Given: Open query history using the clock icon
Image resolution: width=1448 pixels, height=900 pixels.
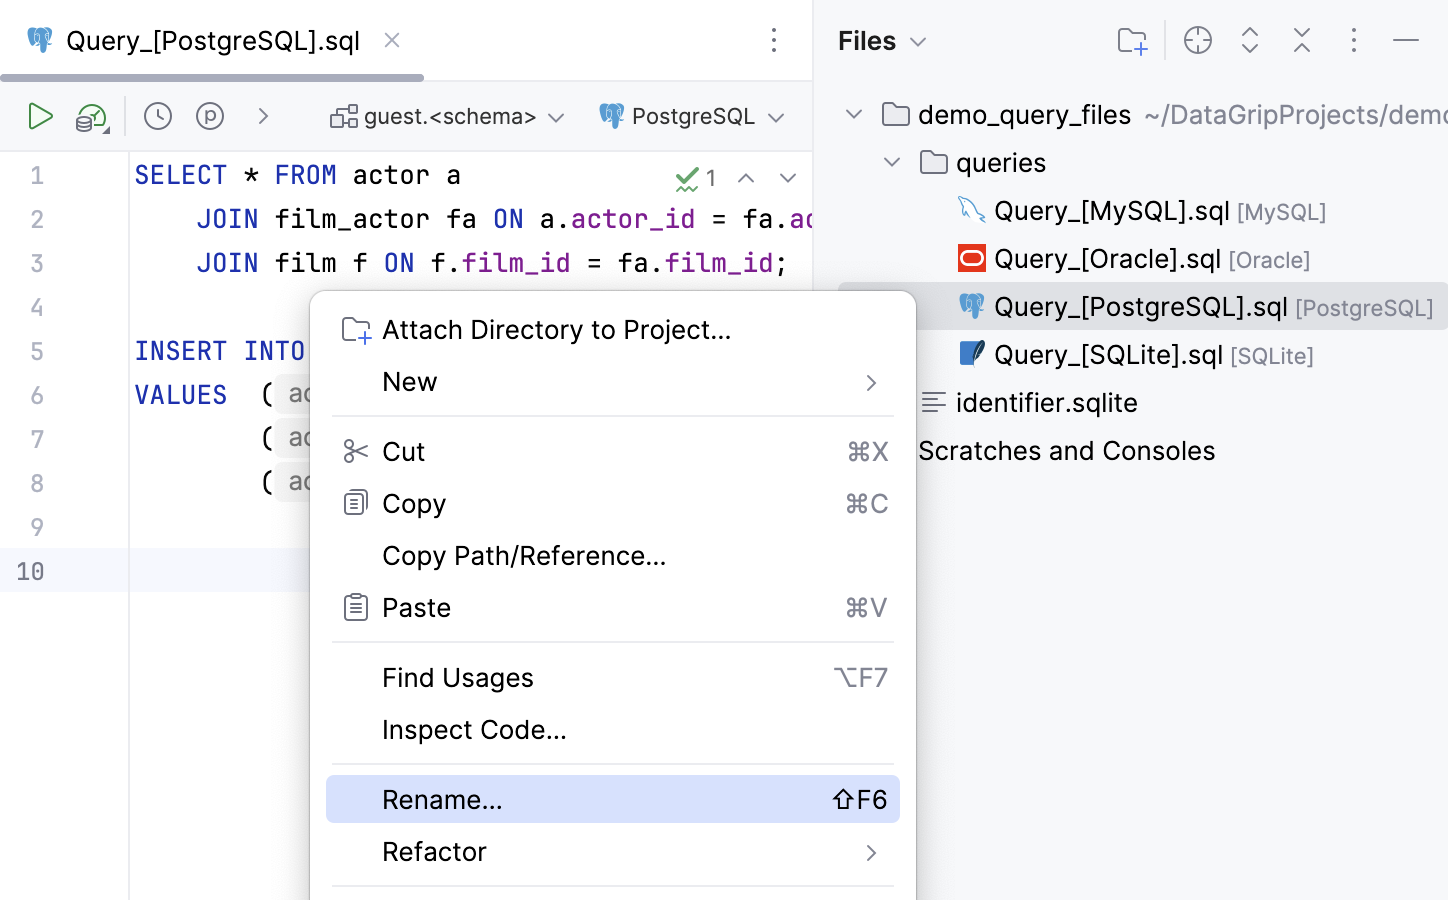Looking at the screenshot, I should [x=157, y=116].
